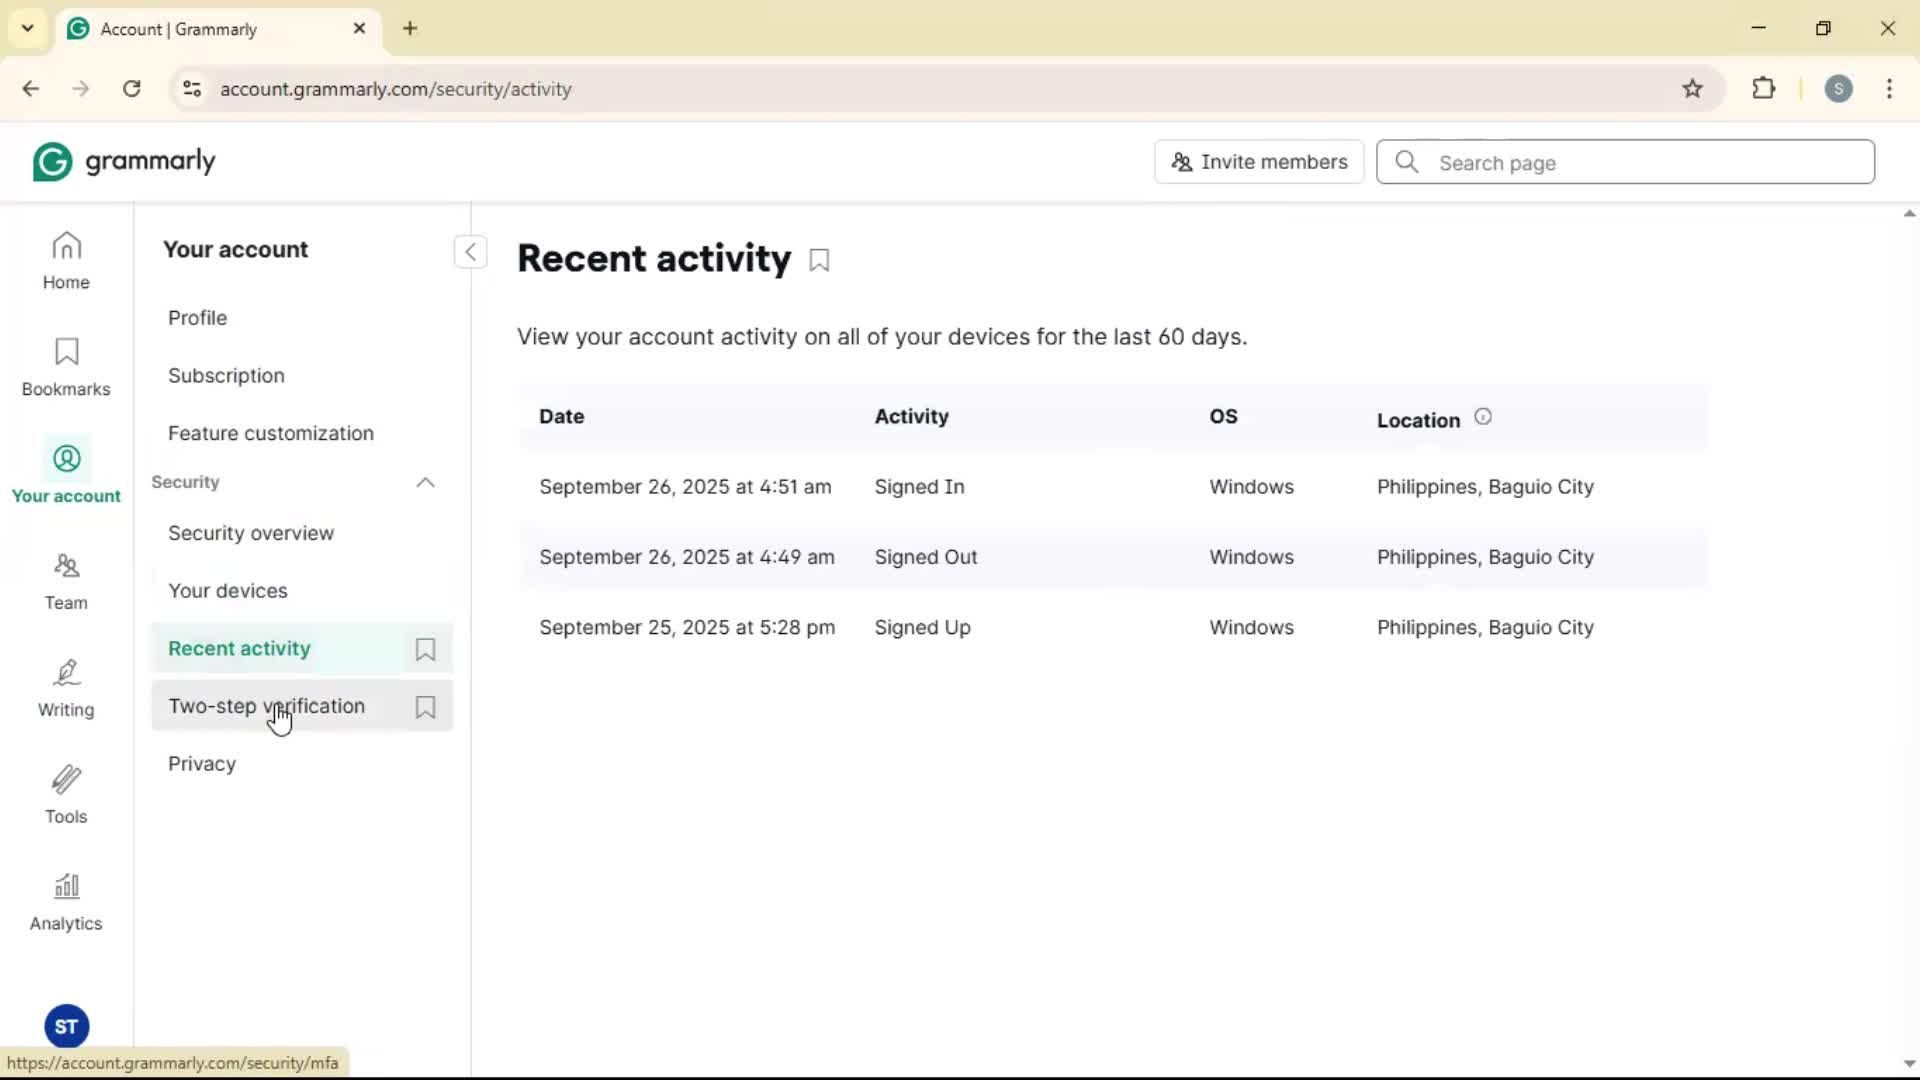Bookmark the Recent activity page heading
Viewport: 1920px width, 1080px height.
[x=819, y=261]
